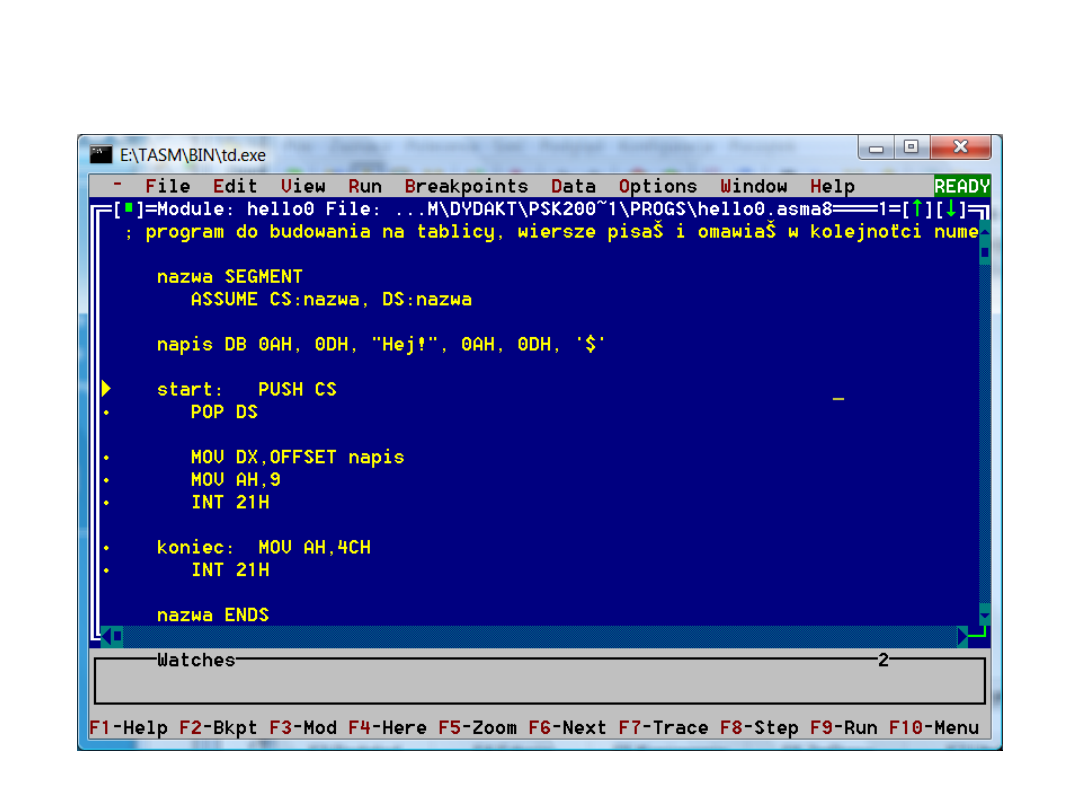Click the module window close box icon
Image resolution: width=1080 pixels, height=810 pixels.
click(x=128, y=209)
